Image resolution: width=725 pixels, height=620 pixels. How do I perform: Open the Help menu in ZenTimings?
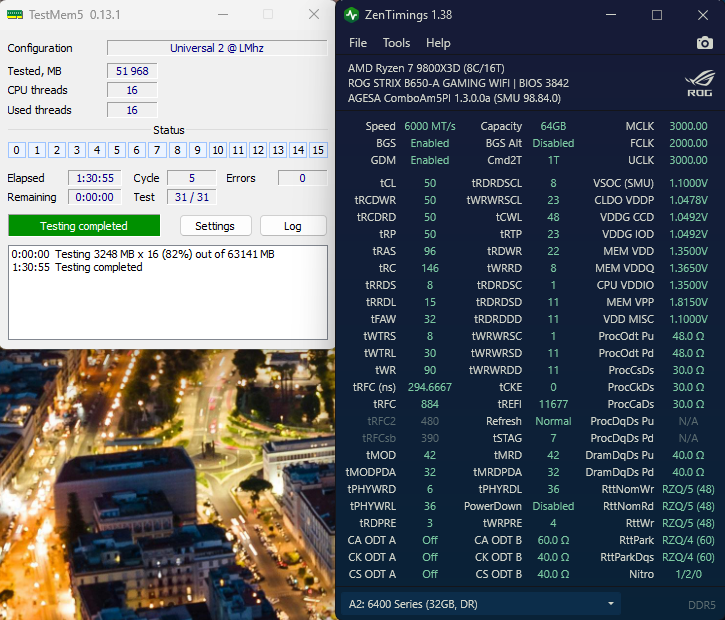coord(438,43)
